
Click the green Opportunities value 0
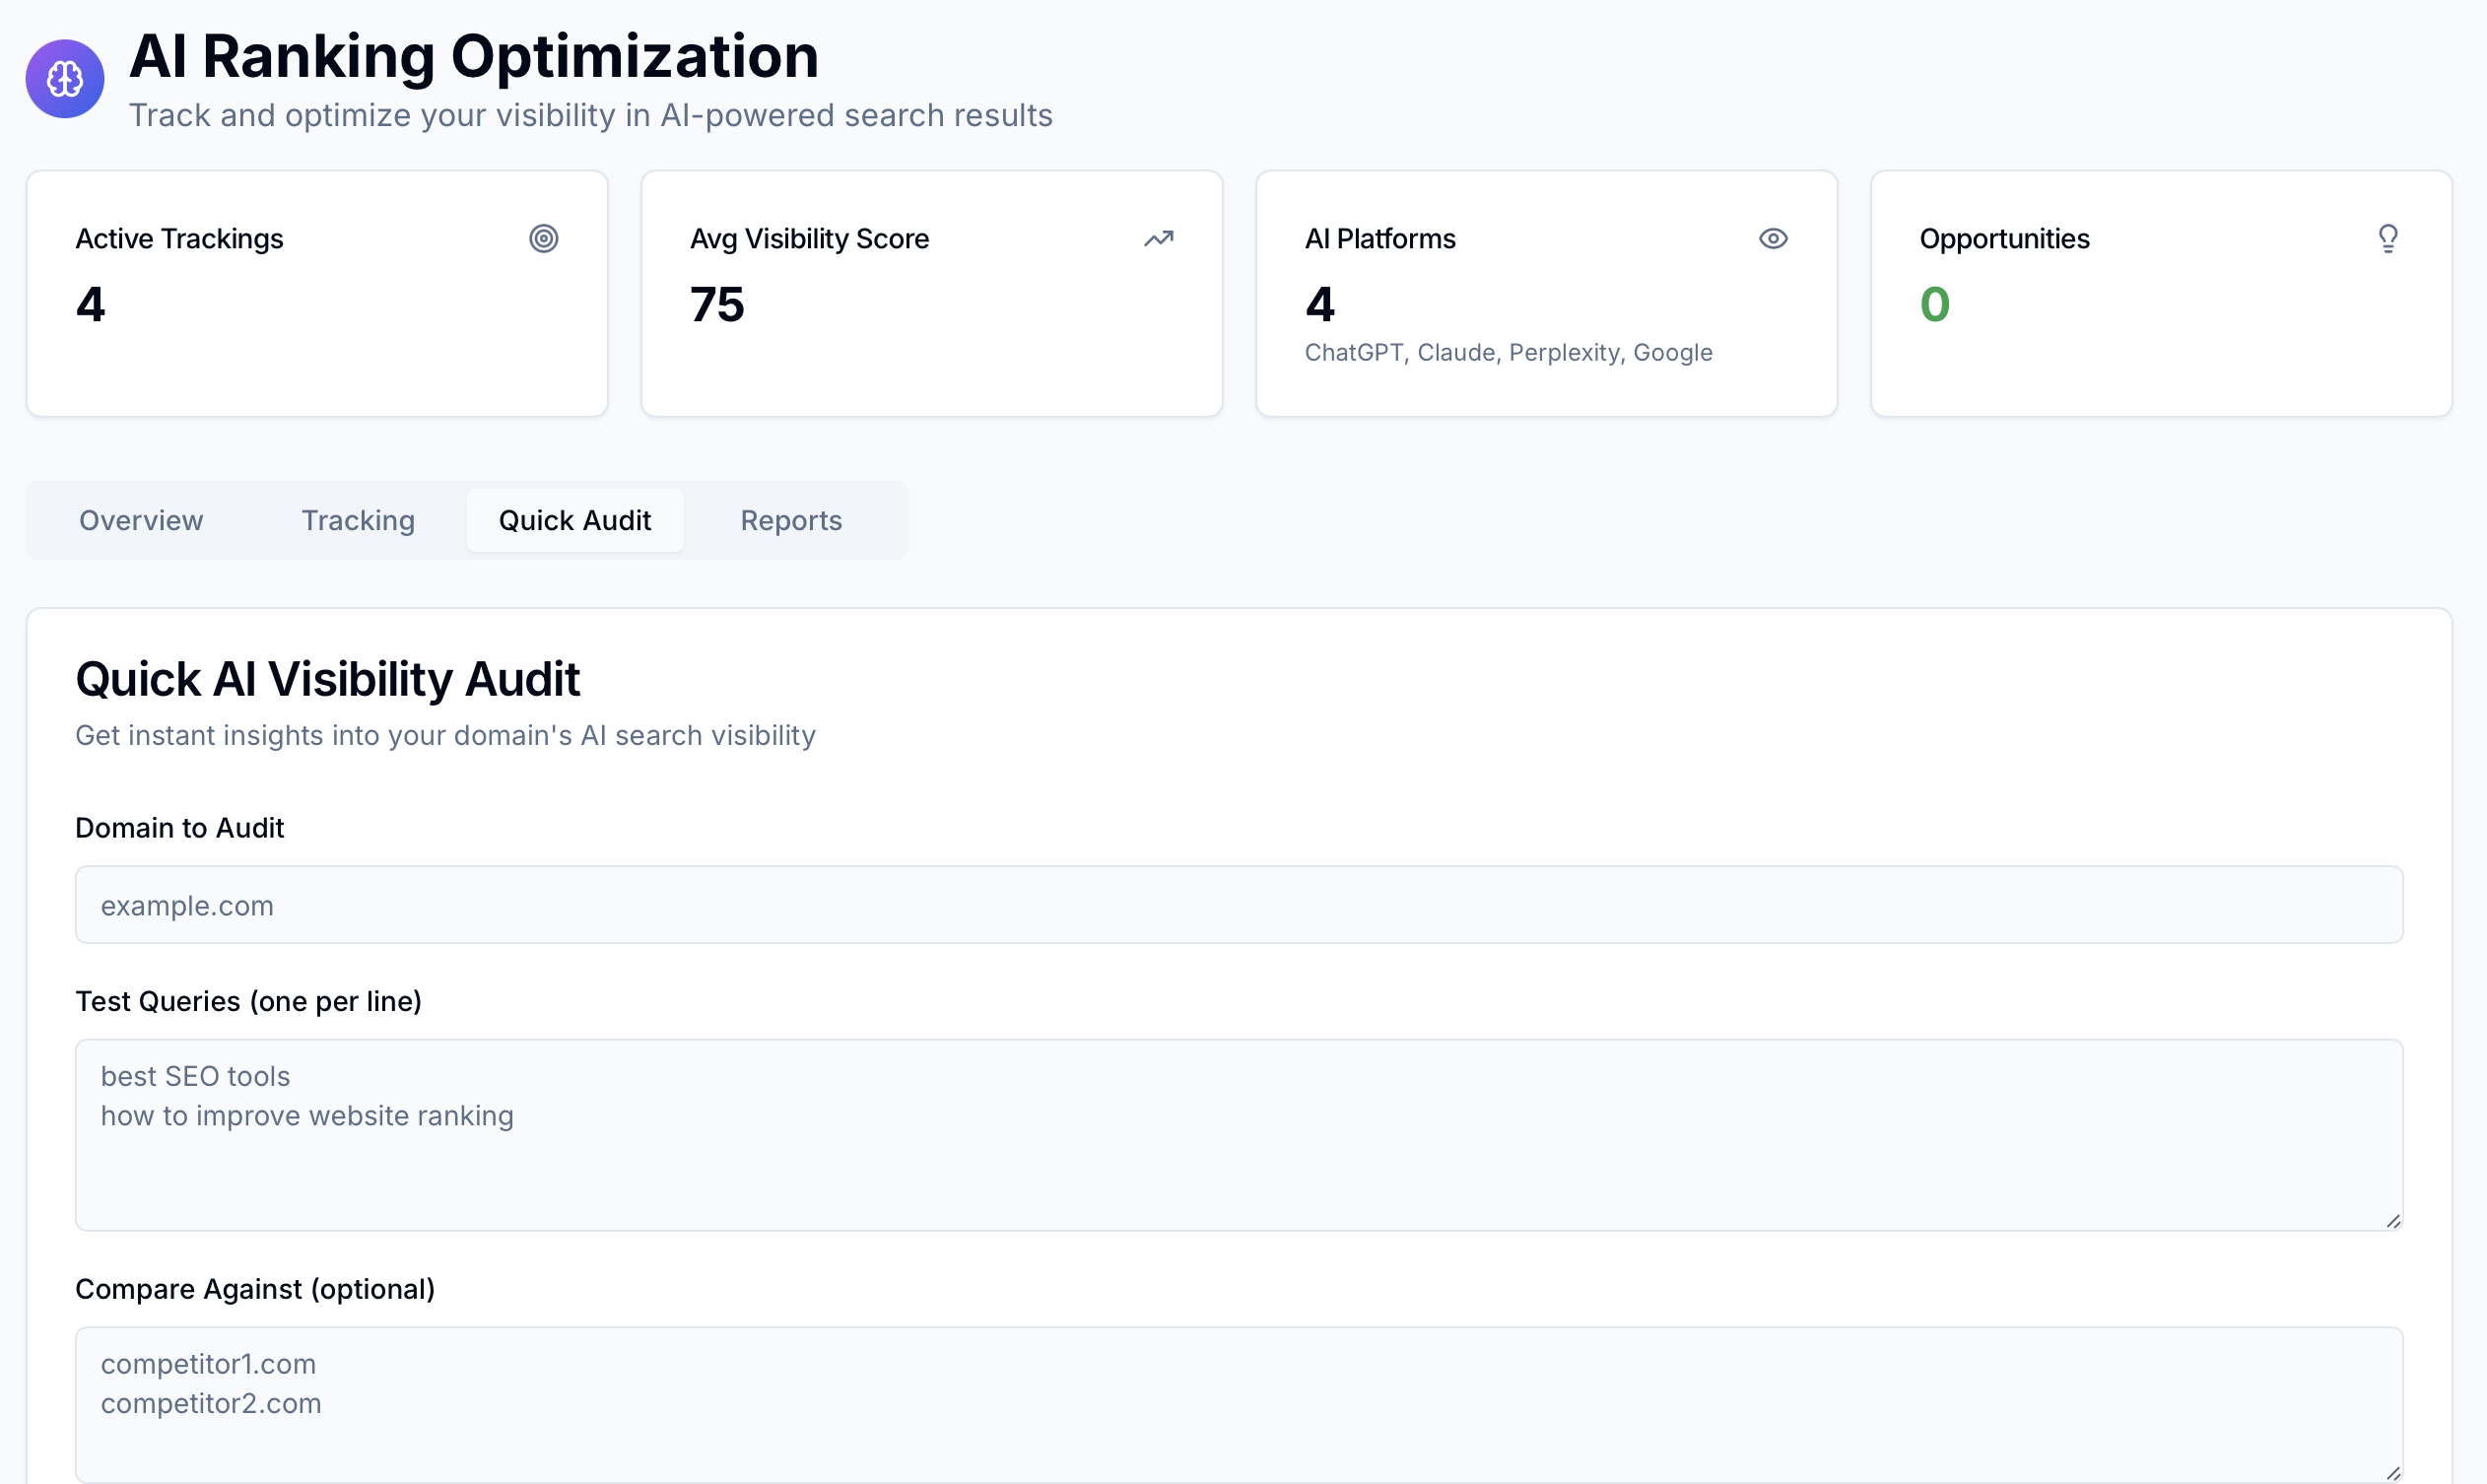(1934, 305)
